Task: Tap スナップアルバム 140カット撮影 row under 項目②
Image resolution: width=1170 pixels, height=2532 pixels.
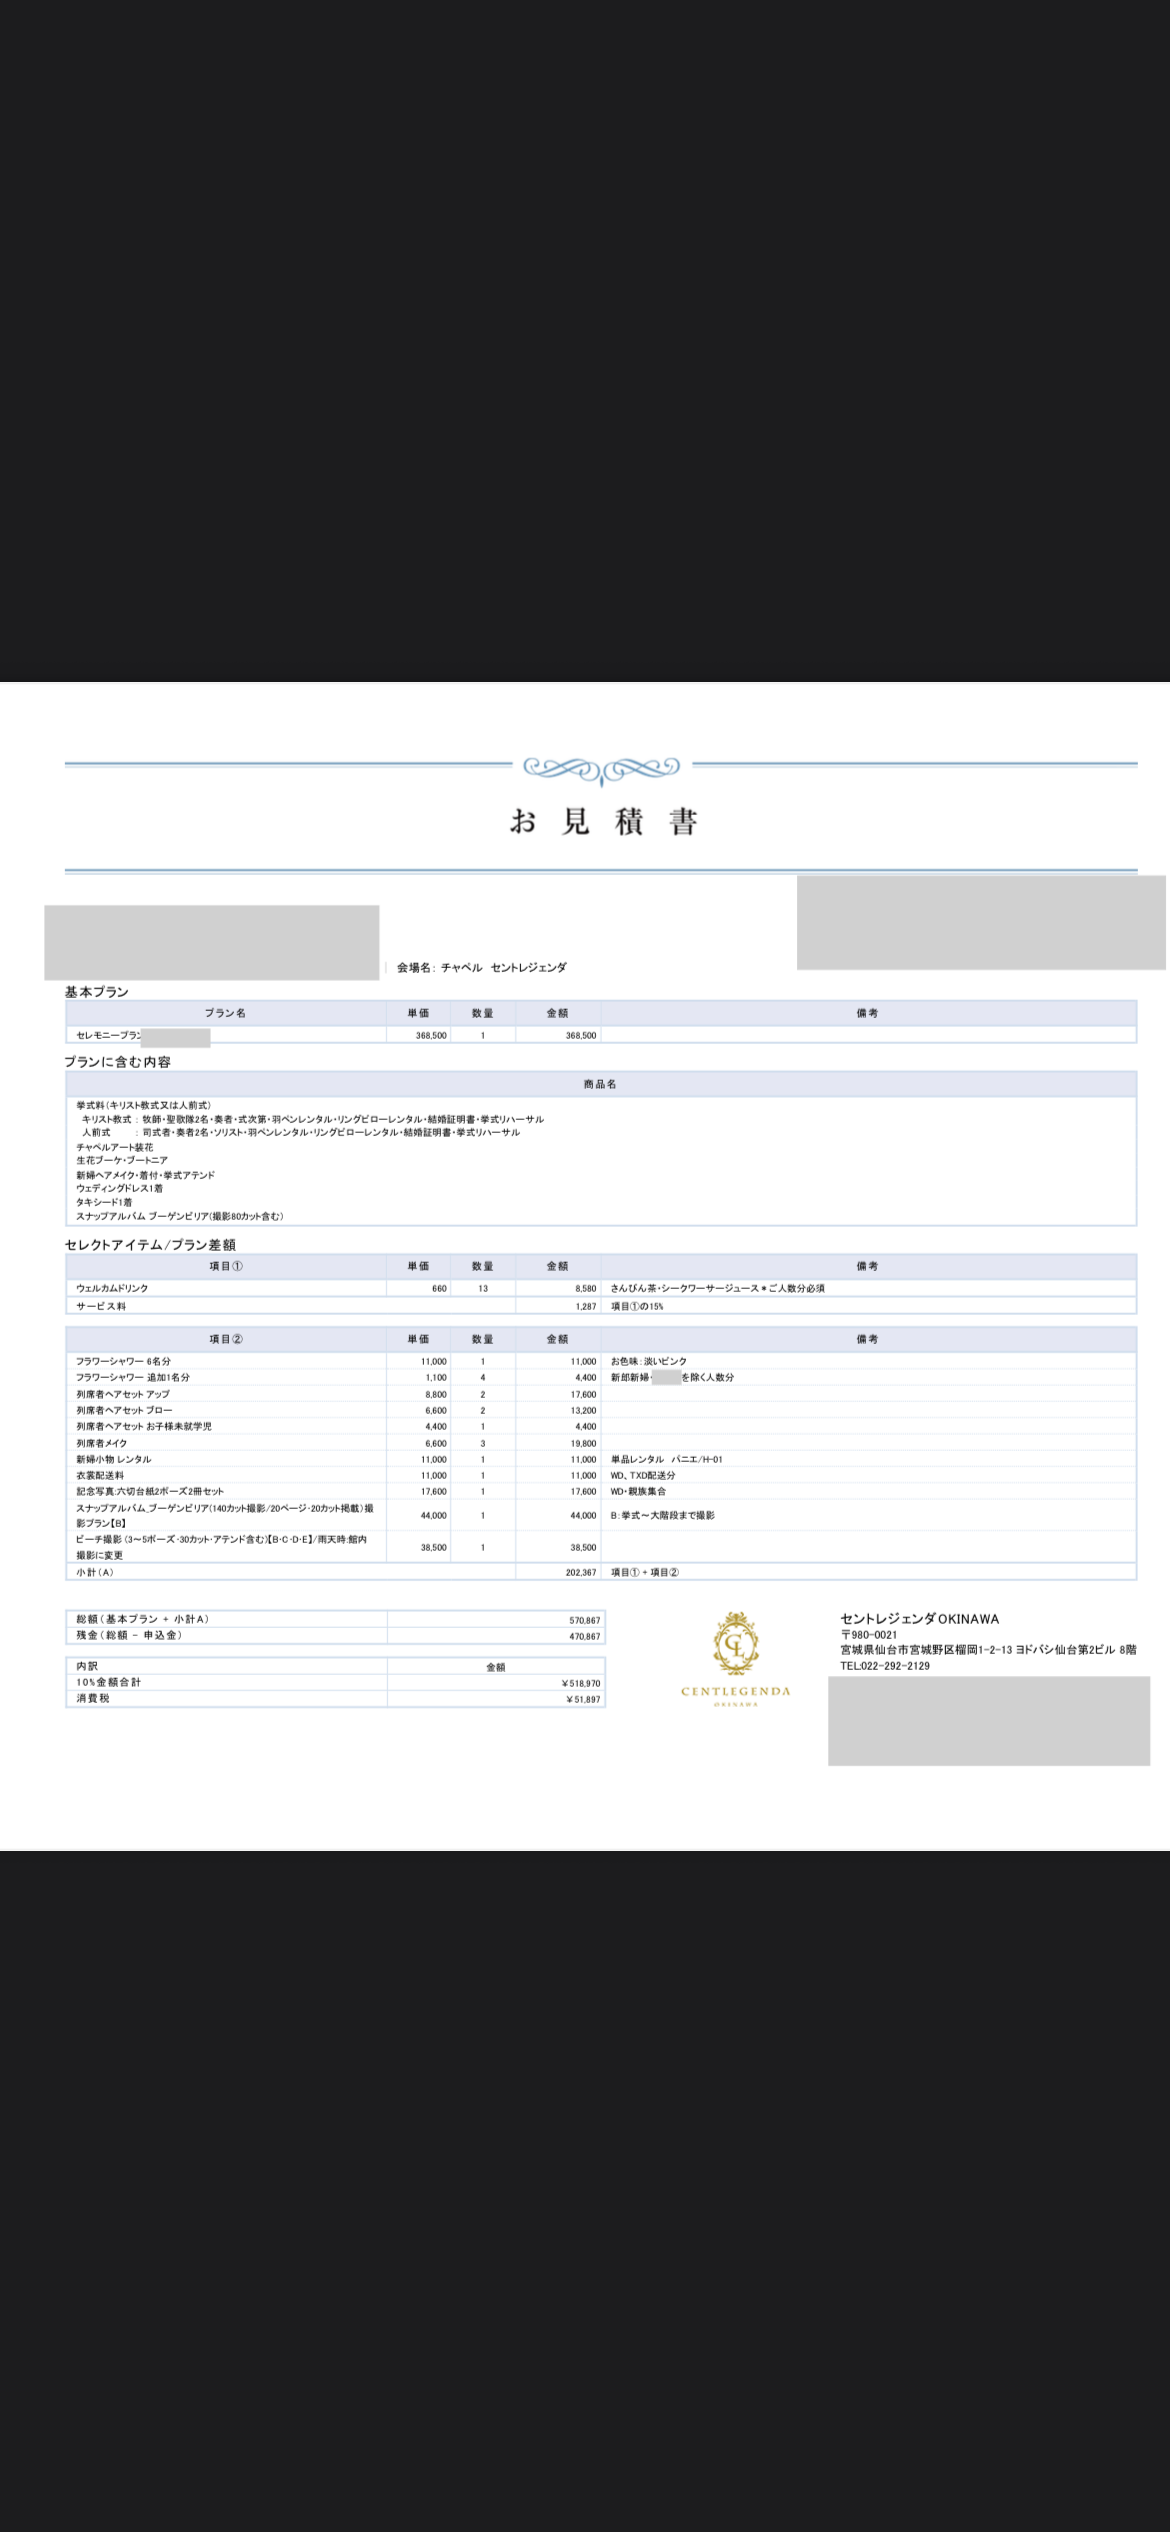Action: [x=225, y=1515]
